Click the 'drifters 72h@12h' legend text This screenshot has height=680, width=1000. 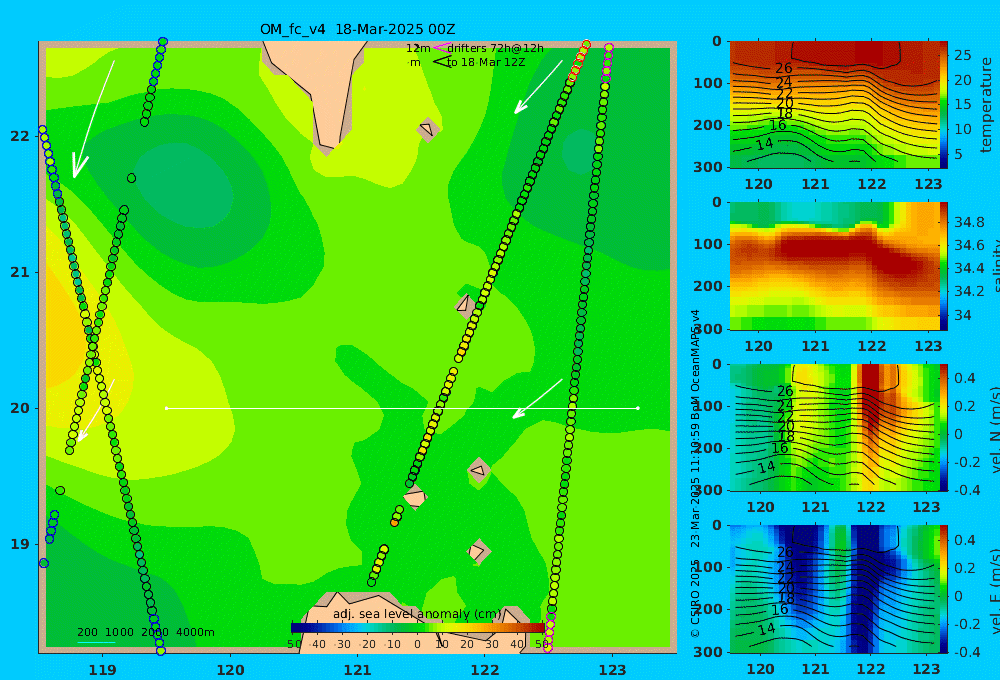[496, 48]
